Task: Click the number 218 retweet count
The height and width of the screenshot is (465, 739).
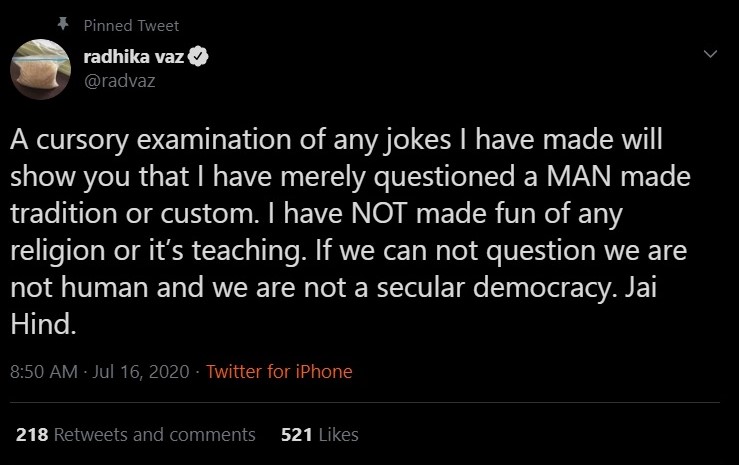Action: (31, 435)
